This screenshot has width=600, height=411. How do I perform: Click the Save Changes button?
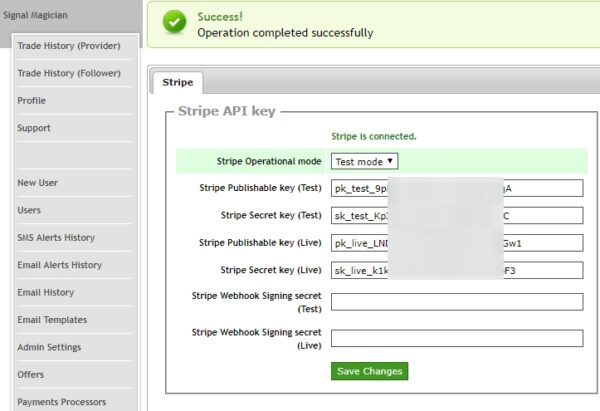369,371
